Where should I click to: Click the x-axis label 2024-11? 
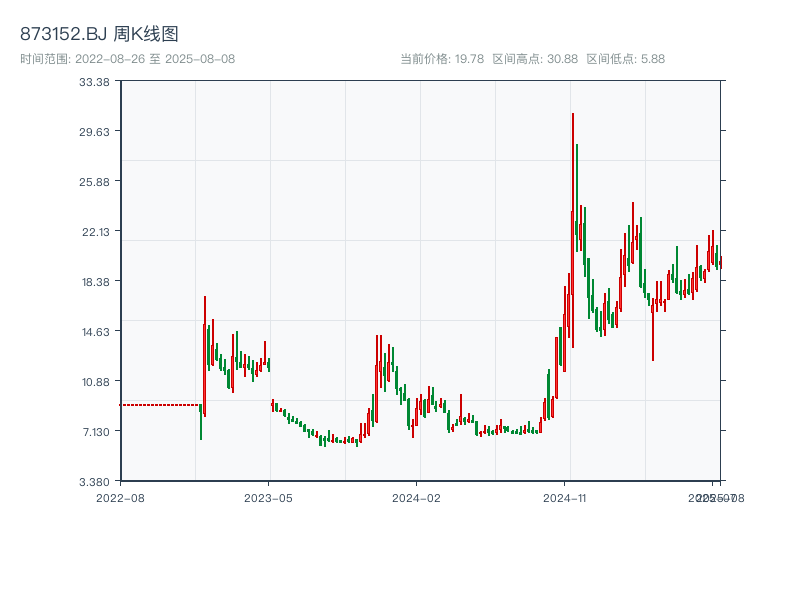tap(564, 498)
